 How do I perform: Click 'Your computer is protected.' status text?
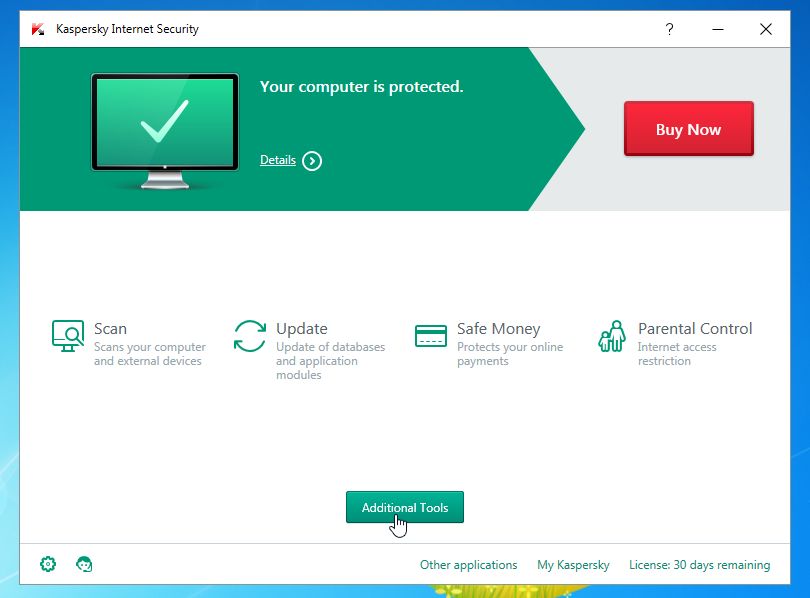(362, 87)
